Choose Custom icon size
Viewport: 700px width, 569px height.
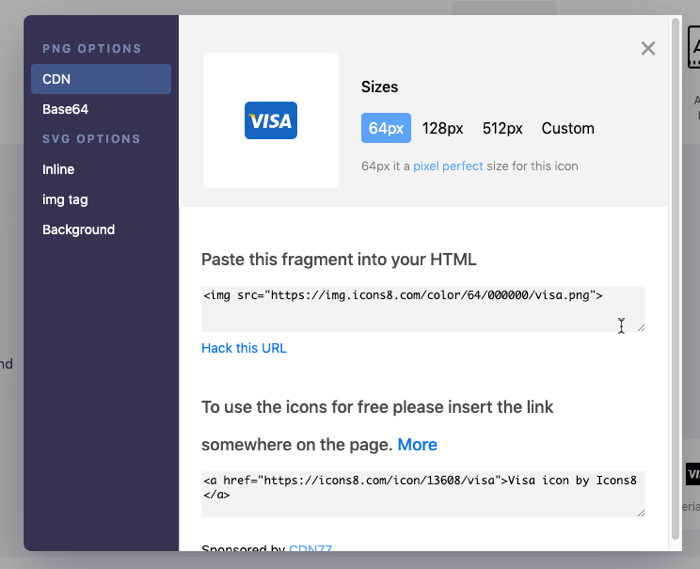[568, 129]
